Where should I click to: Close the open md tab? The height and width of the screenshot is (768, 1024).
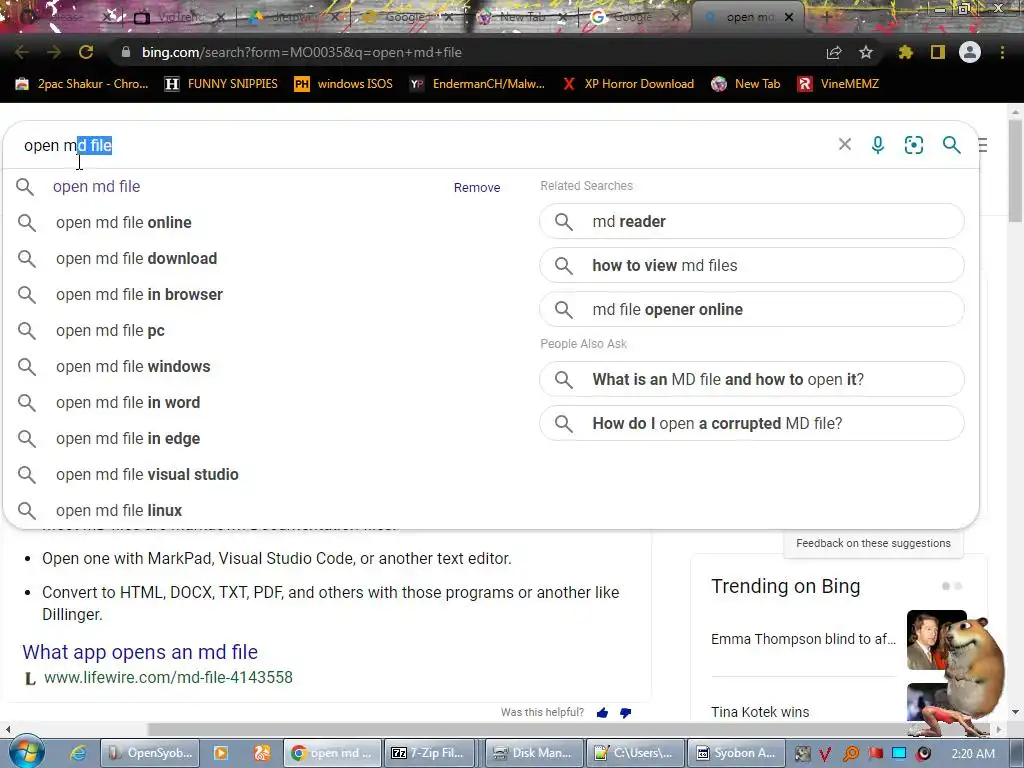tap(789, 17)
